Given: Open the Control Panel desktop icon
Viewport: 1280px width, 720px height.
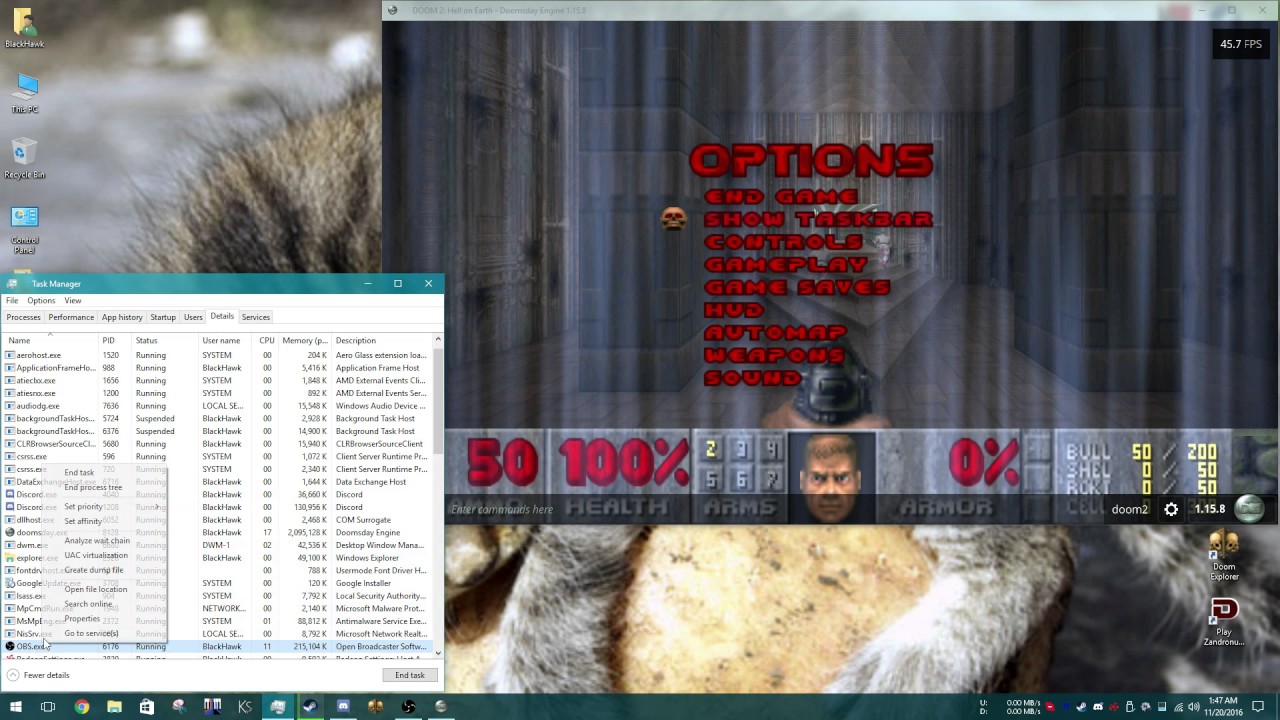Looking at the screenshot, I should pos(25,230).
